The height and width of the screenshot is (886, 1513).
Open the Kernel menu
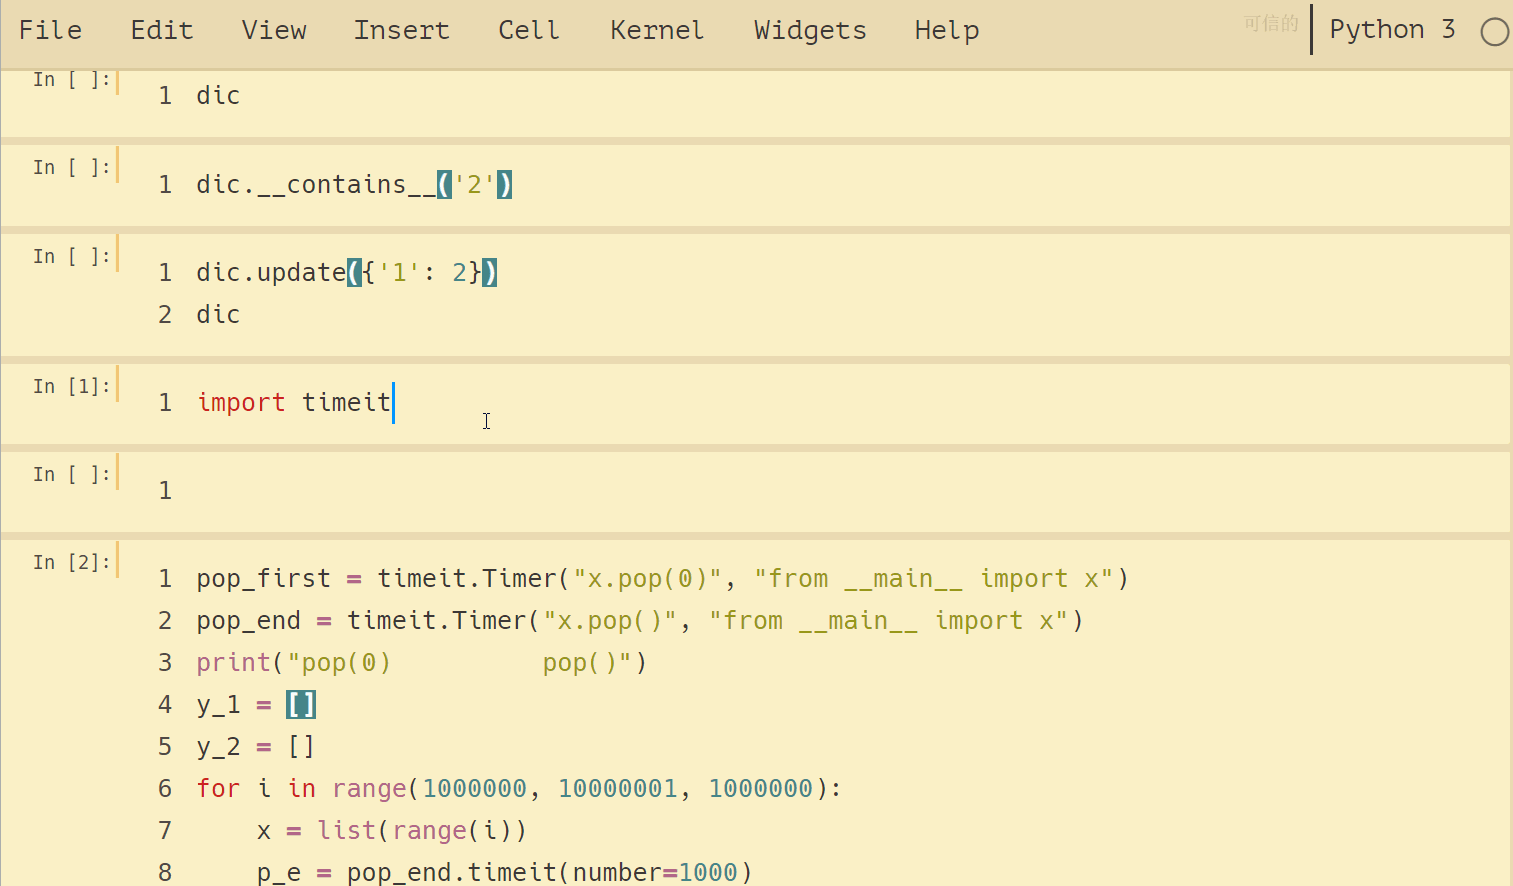point(656,30)
